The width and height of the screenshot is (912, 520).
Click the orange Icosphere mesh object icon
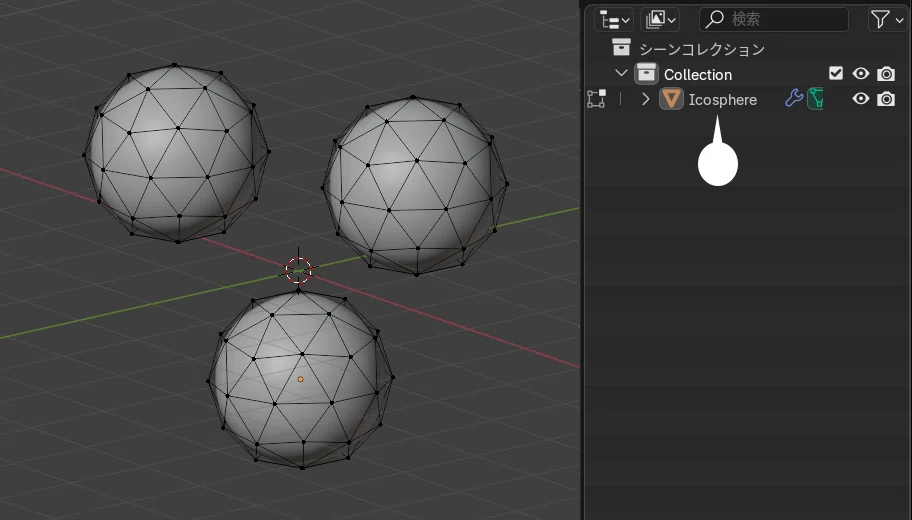pos(671,99)
